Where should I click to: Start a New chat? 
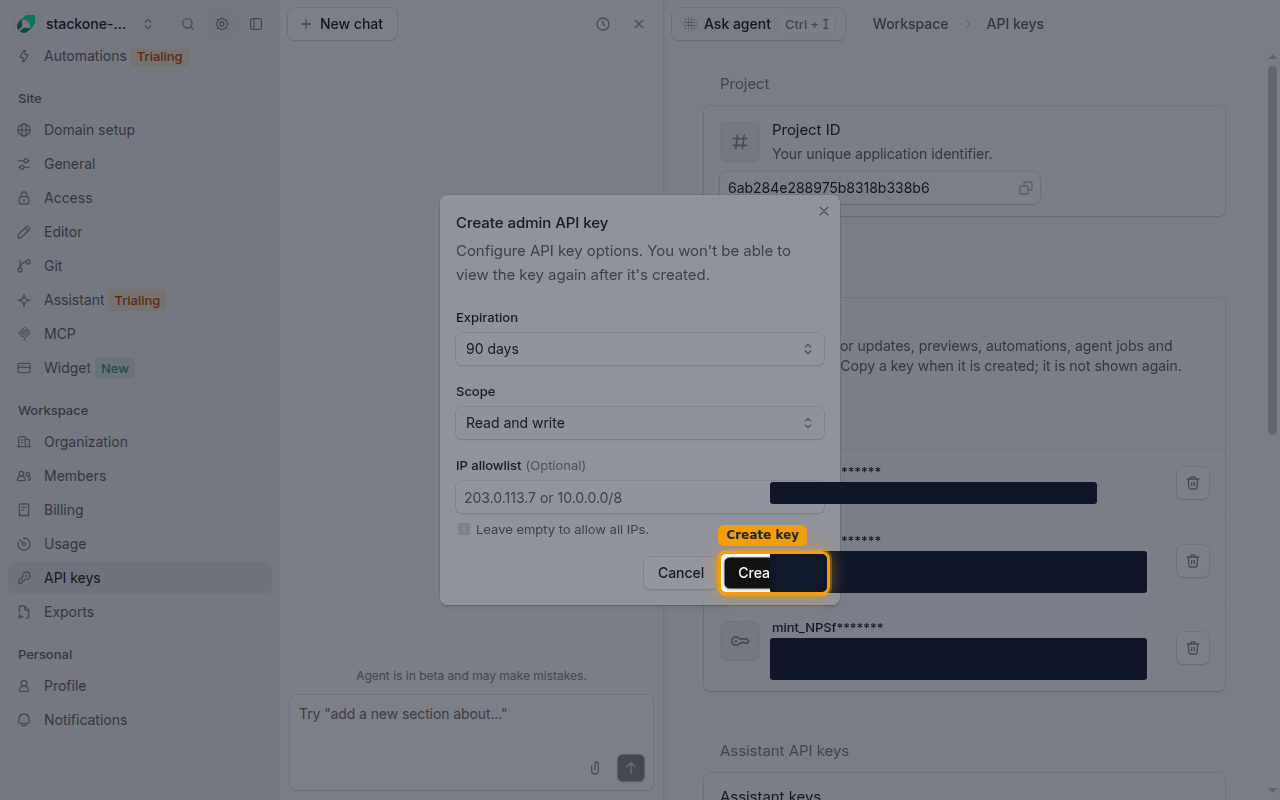click(x=342, y=24)
